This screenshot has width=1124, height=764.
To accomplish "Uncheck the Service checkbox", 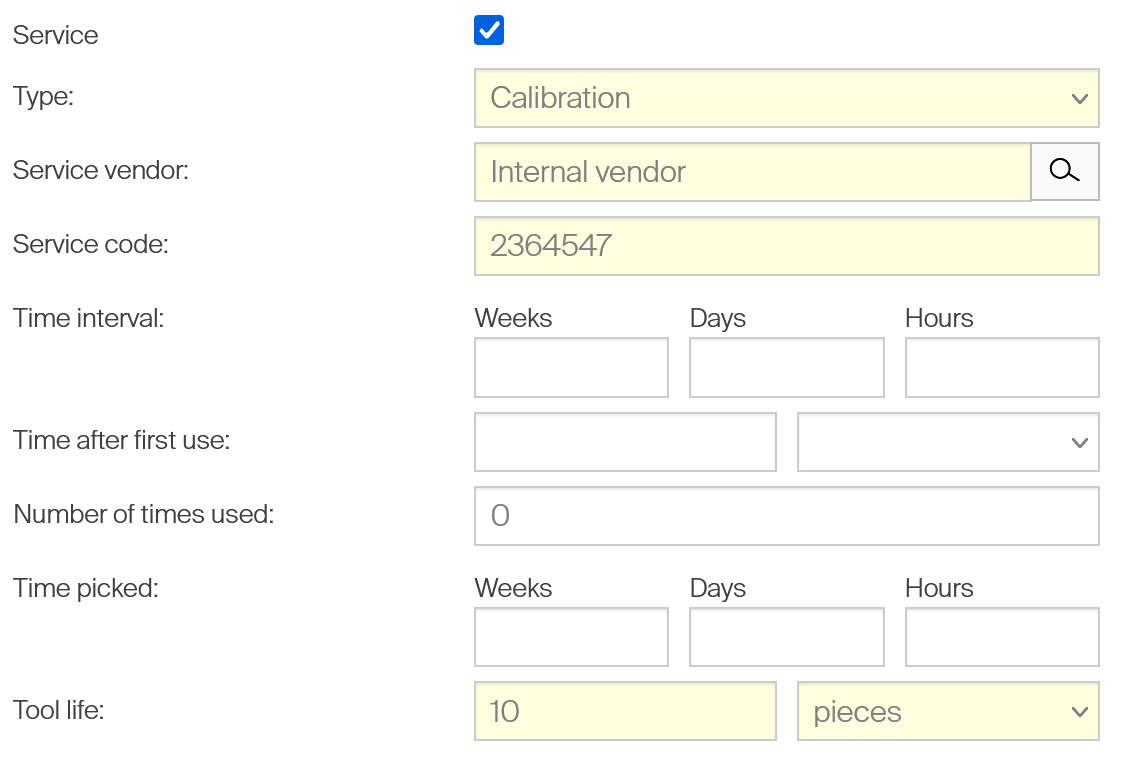I will pos(489,31).
